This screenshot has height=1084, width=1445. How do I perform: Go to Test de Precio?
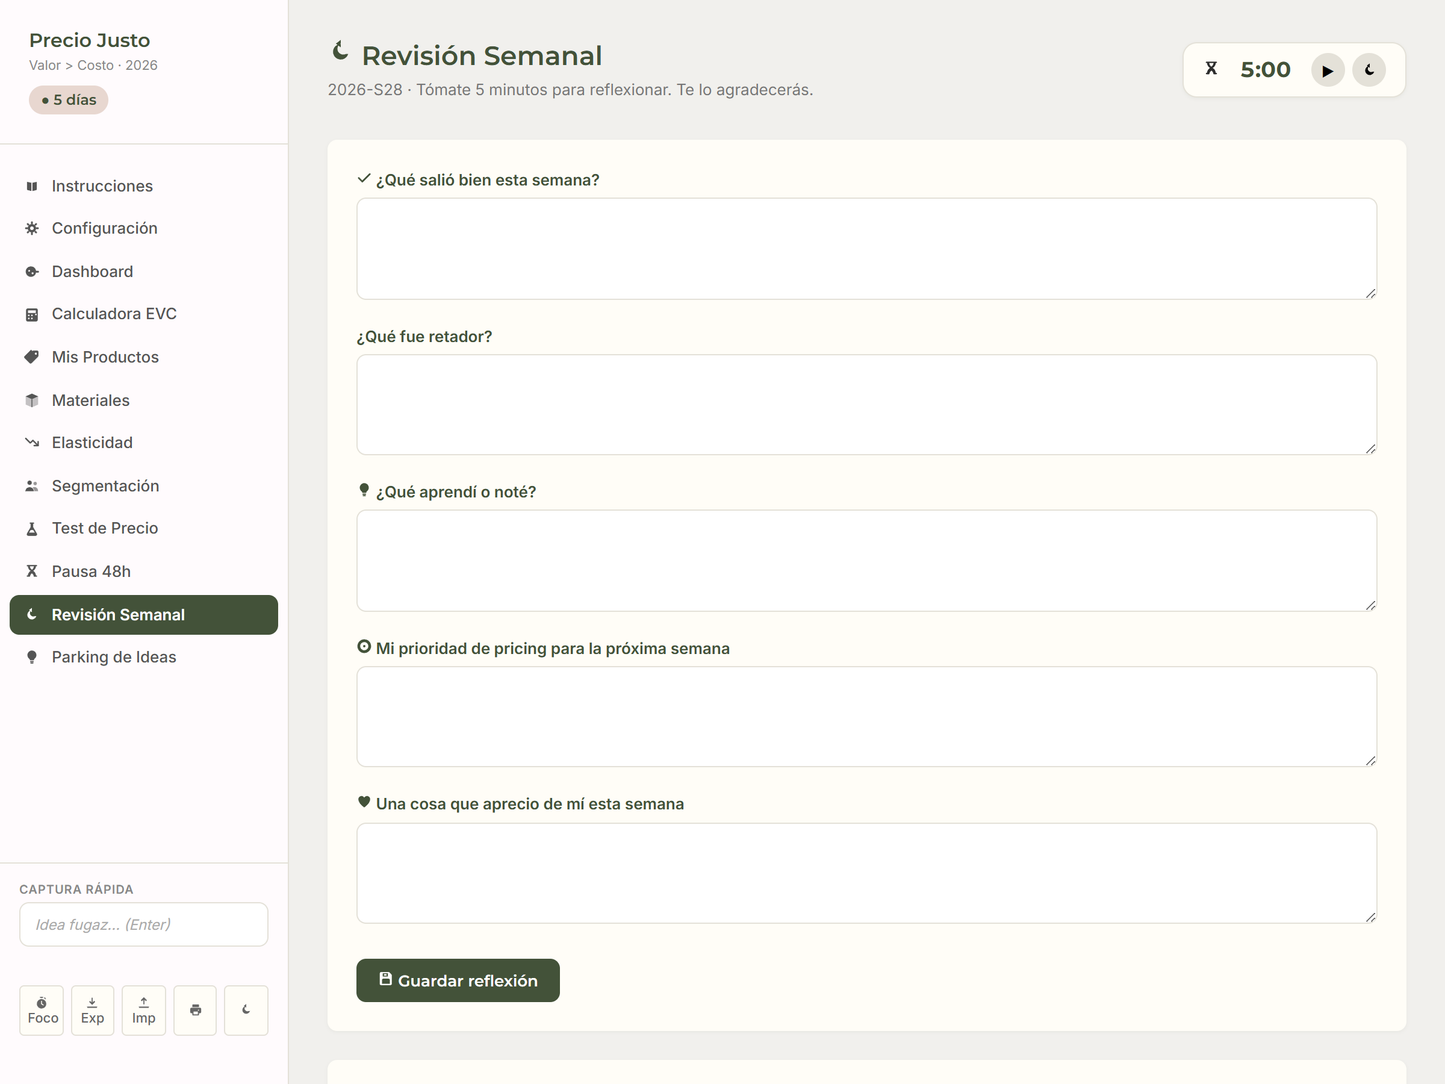(144, 528)
